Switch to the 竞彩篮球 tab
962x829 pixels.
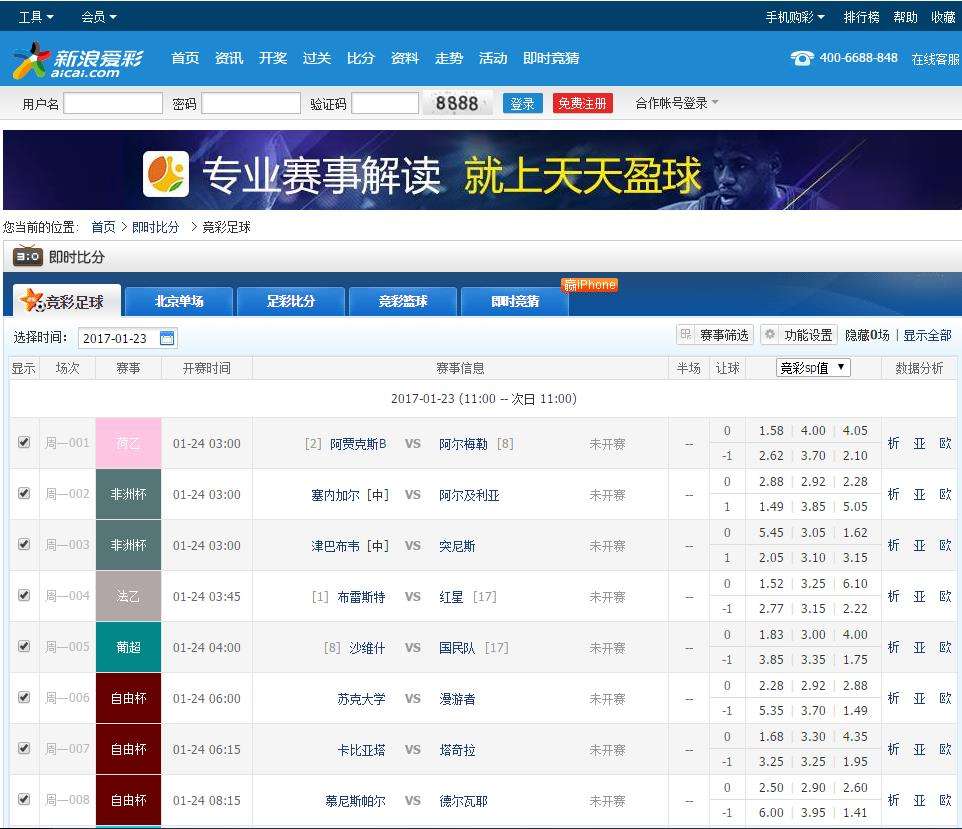point(402,300)
